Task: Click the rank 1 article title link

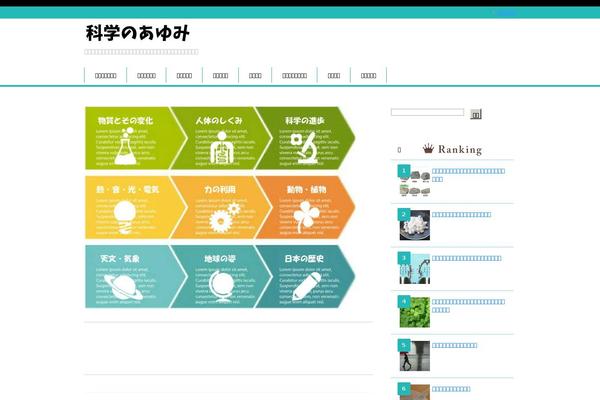Action: click(x=468, y=175)
